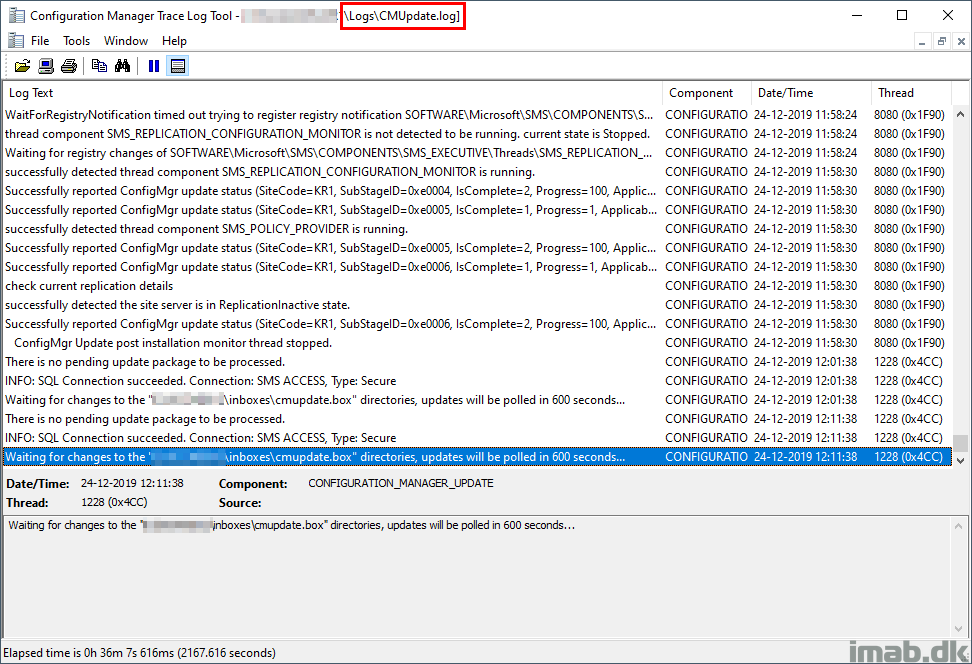Viewport: 972px width, 664px height.
Task: Click the log list scroll down arrow
Action: click(x=960, y=460)
